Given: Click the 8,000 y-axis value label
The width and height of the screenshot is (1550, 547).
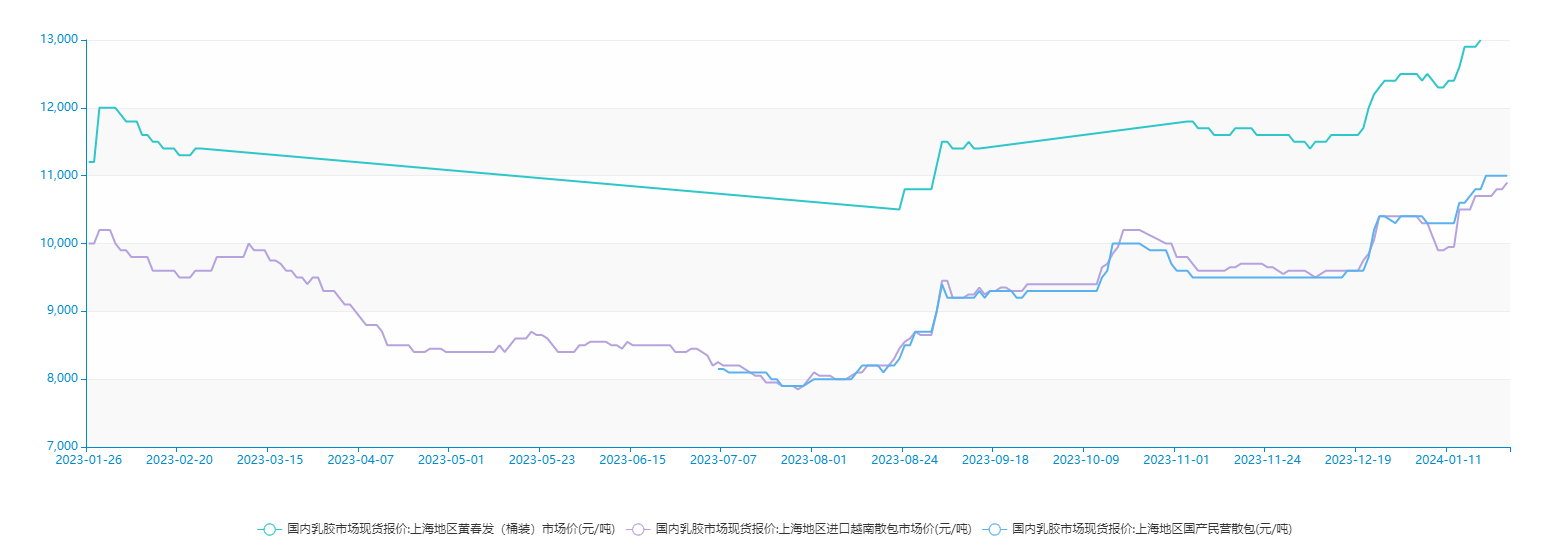Looking at the screenshot, I should 62,379.
